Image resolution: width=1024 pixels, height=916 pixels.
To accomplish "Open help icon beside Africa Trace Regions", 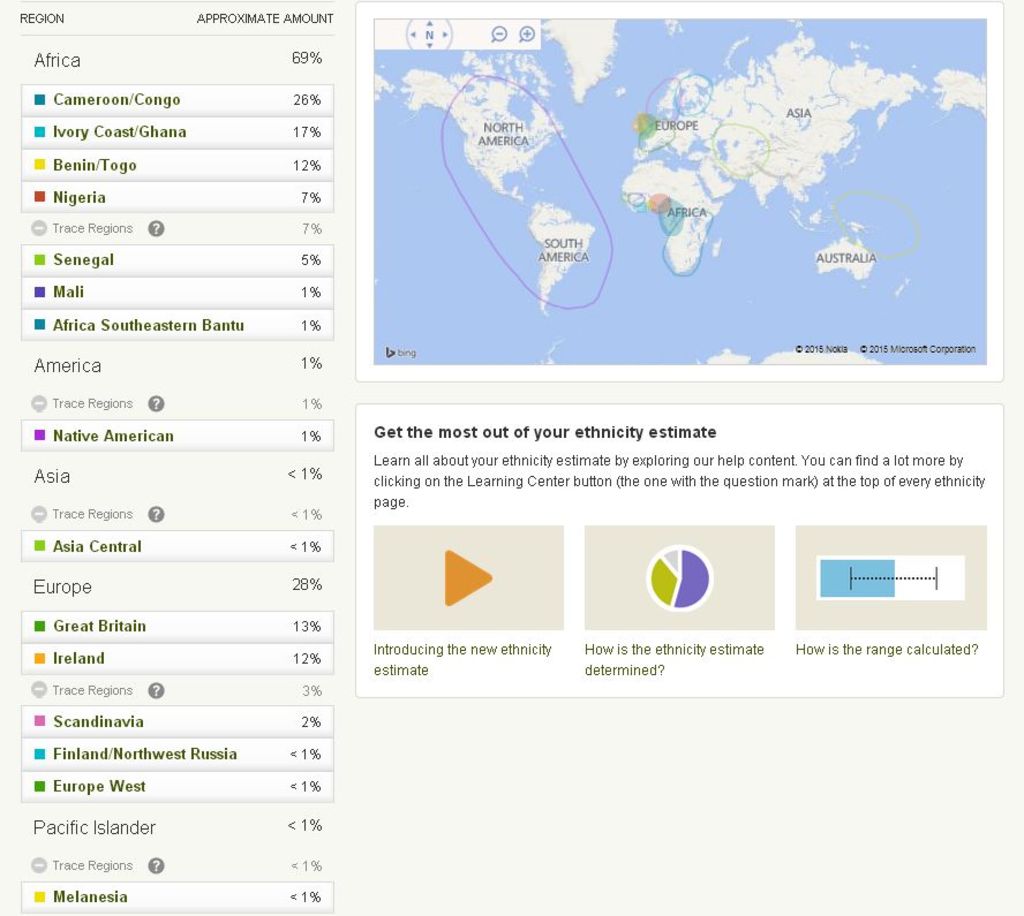I will (x=156, y=229).
